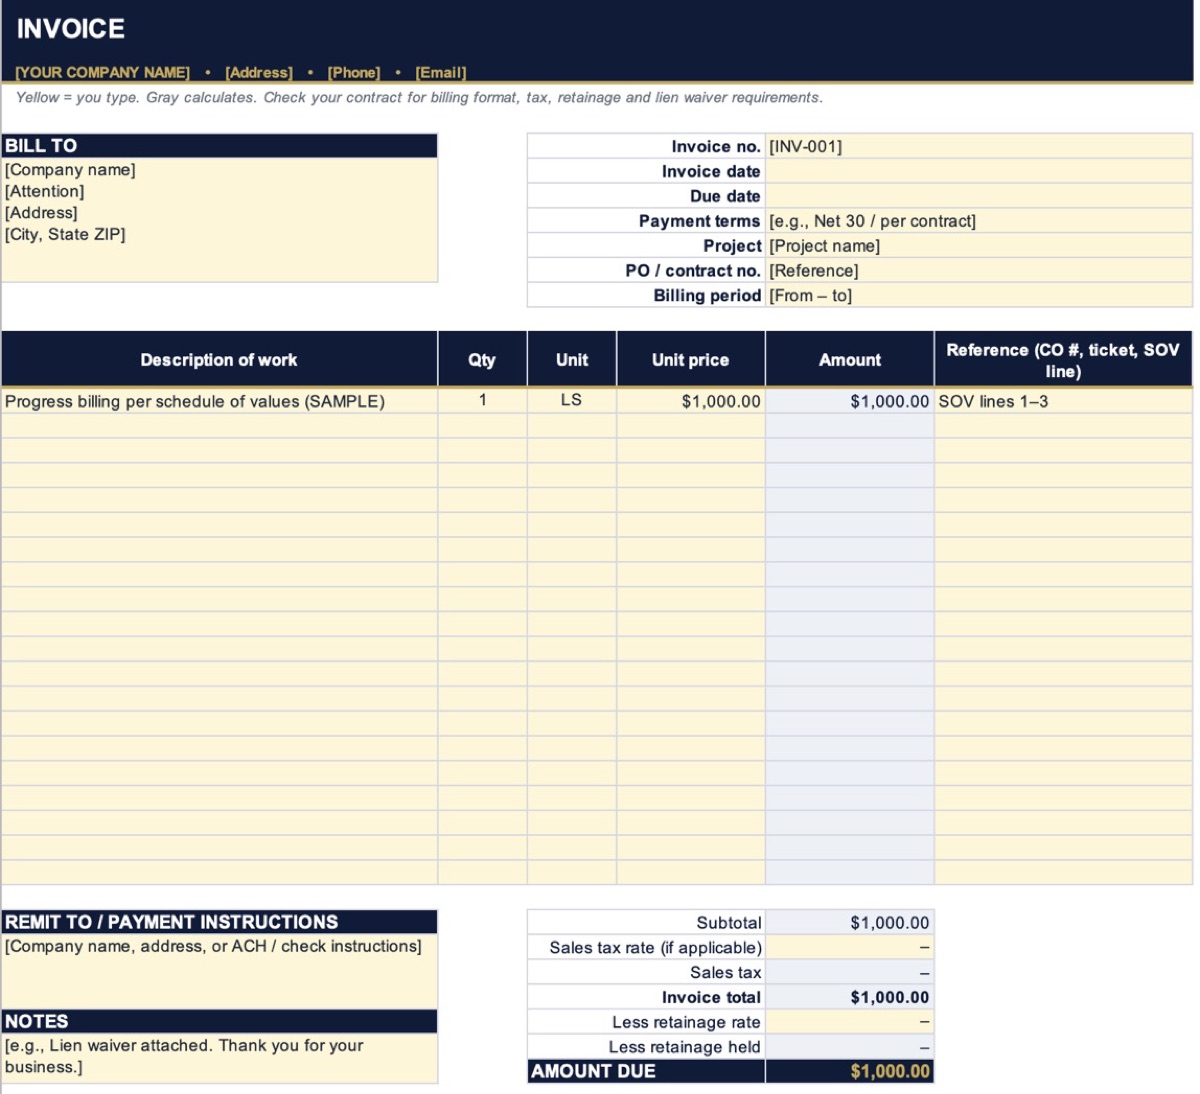Select the Sales tax calculated value cell

[850, 972]
